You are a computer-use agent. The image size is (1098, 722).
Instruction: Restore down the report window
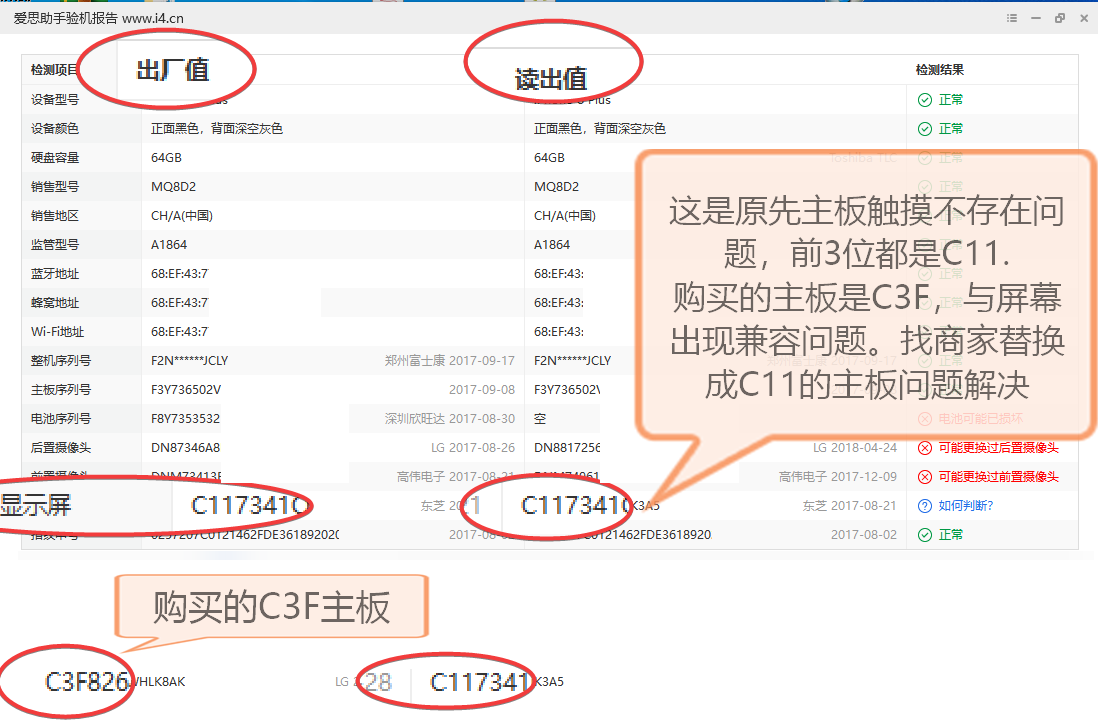(1059, 18)
